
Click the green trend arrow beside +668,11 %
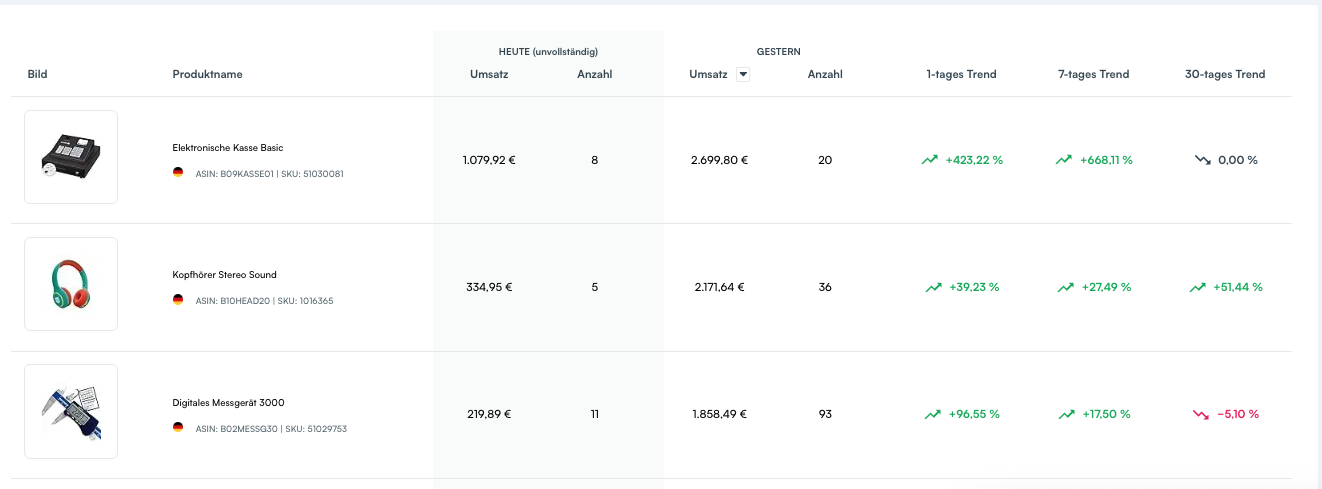coord(1064,160)
